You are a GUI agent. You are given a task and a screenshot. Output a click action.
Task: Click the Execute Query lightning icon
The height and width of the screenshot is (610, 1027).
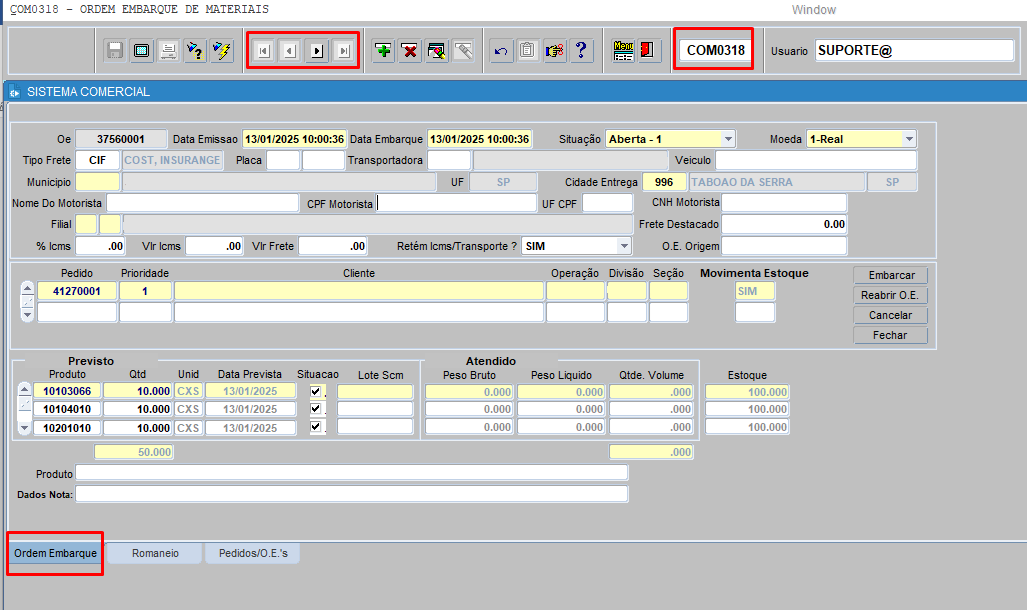point(222,50)
